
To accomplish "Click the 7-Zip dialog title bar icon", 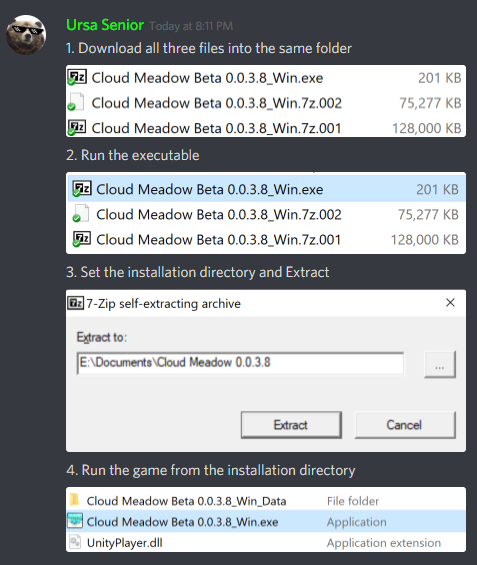I will [76, 303].
